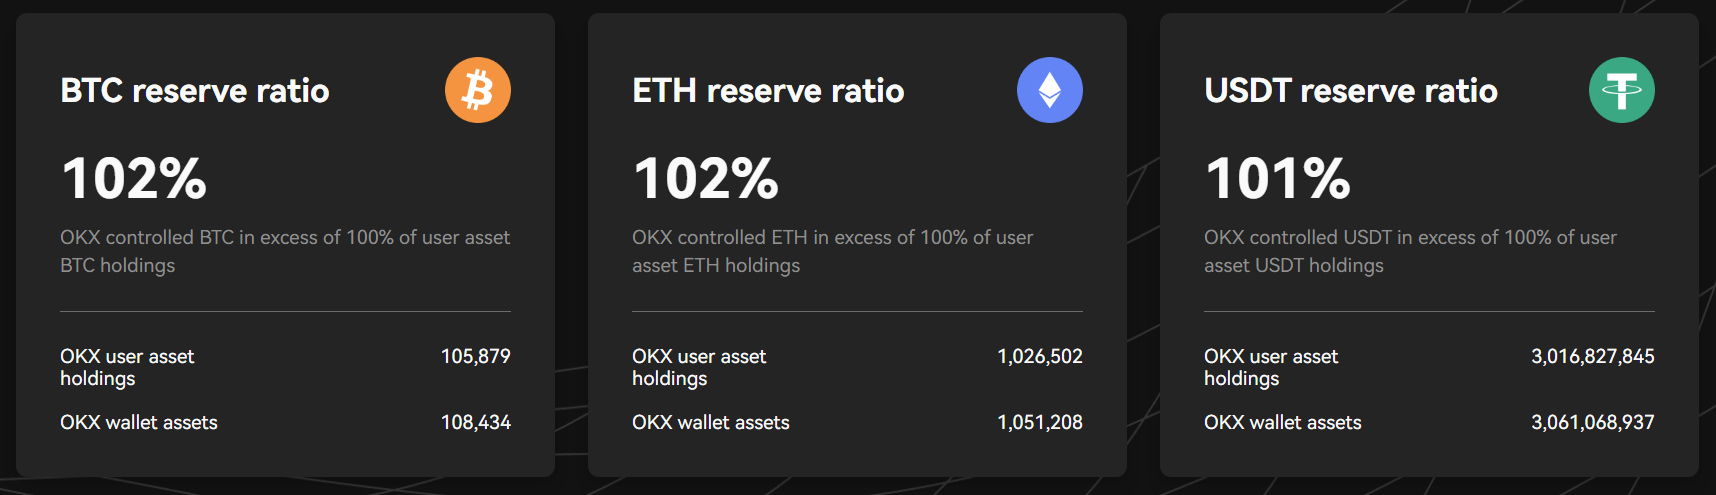Click the 102% ETH ratio value
The height and width of the screenshot is (495, 1716).
(706, 179)
